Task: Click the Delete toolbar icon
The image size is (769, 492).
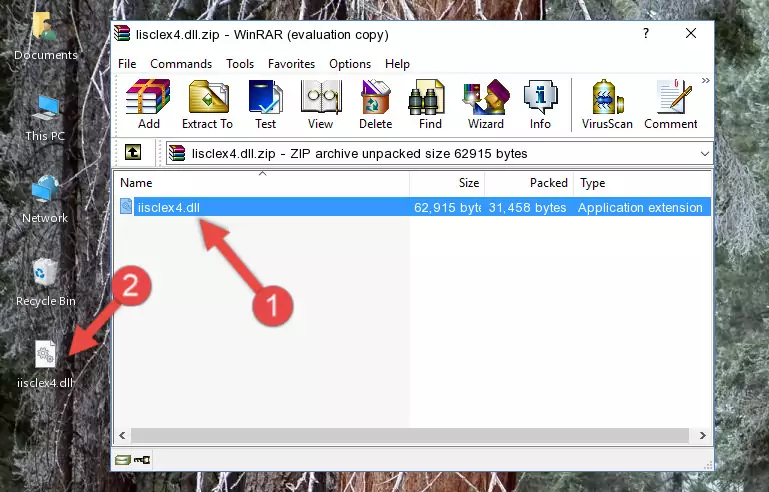Action: tap(376, 104)
